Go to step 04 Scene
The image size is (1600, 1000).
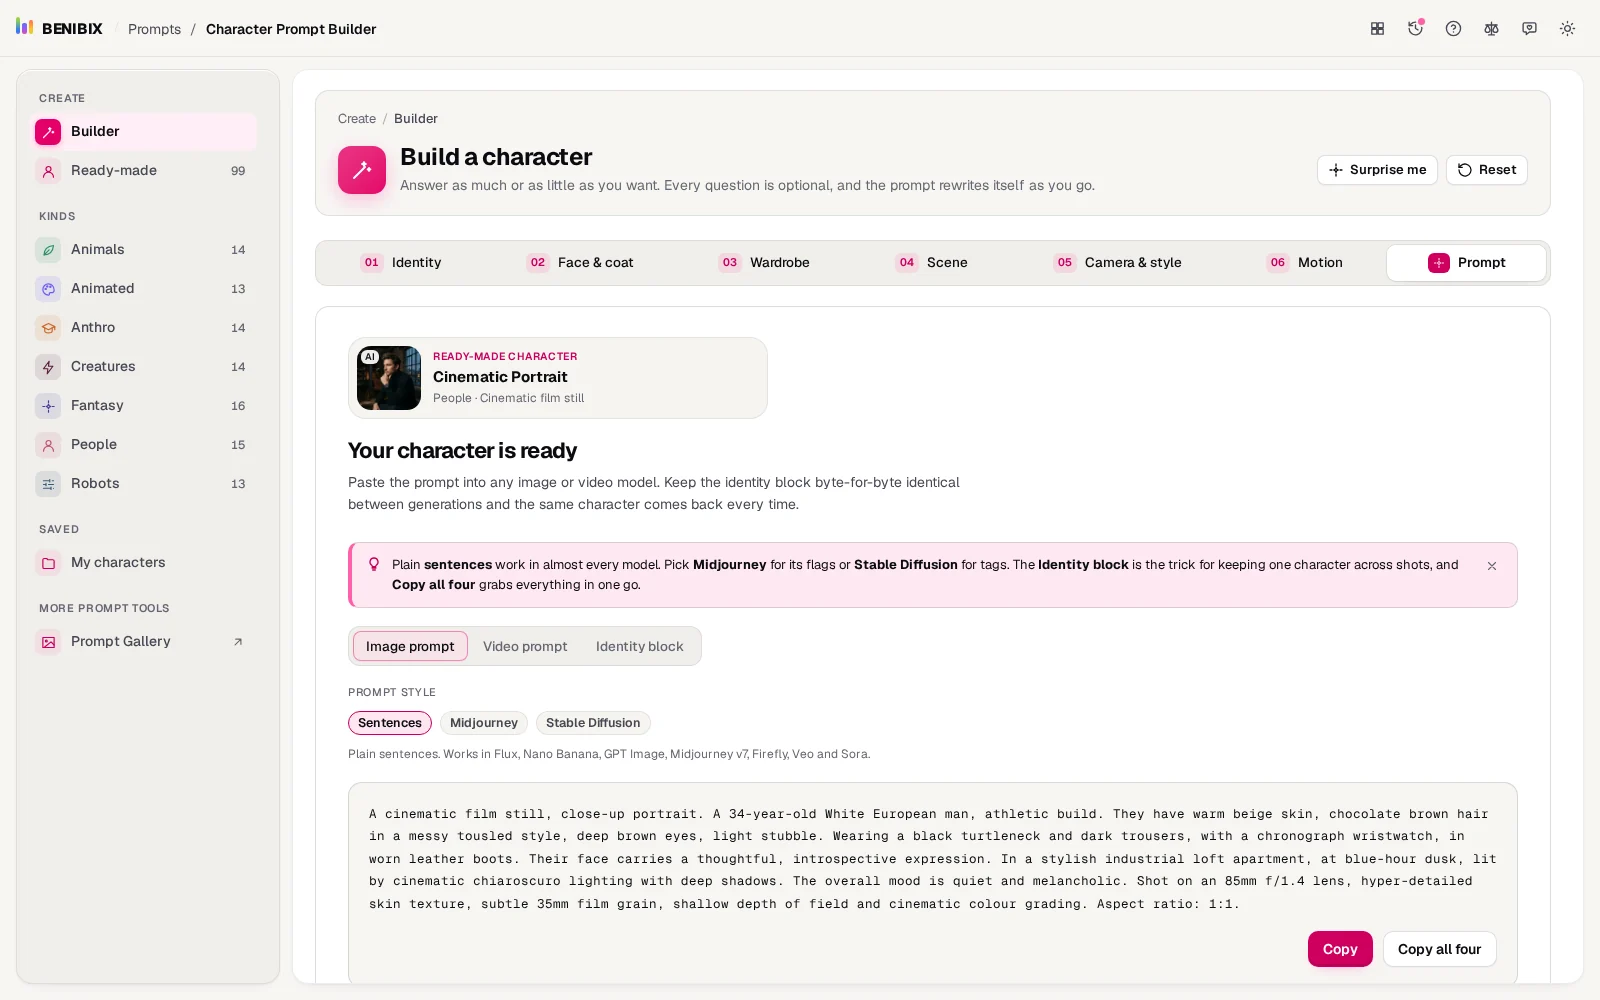pos(932,263)
